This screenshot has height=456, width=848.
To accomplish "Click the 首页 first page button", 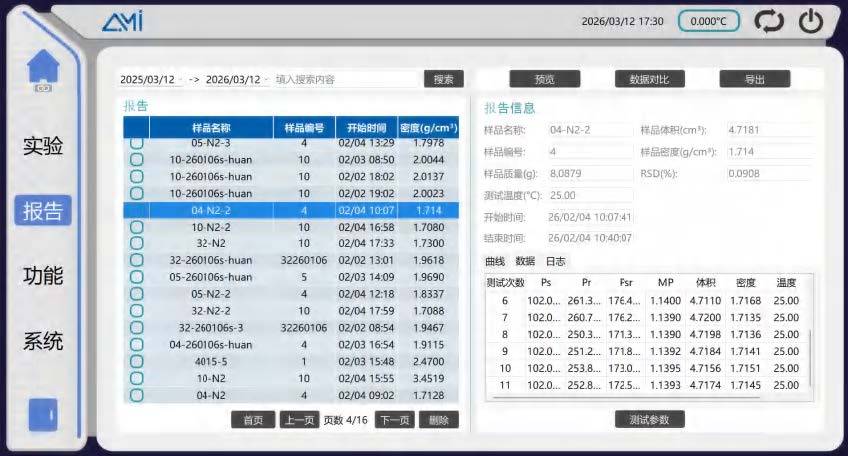I will pos(253,420).
